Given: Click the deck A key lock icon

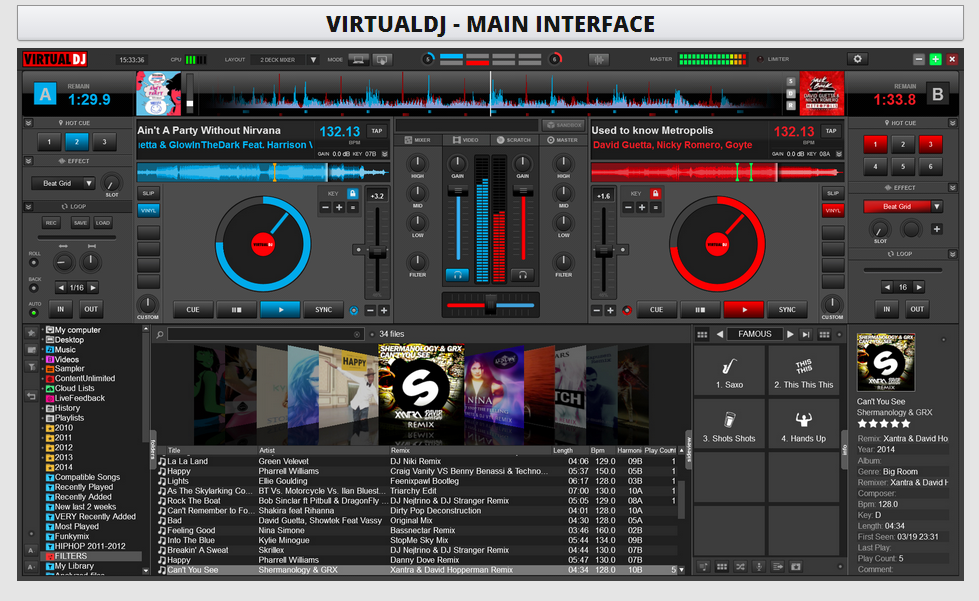Looking at the screenshot, I should pyautogui.click(x=353, y=193).
